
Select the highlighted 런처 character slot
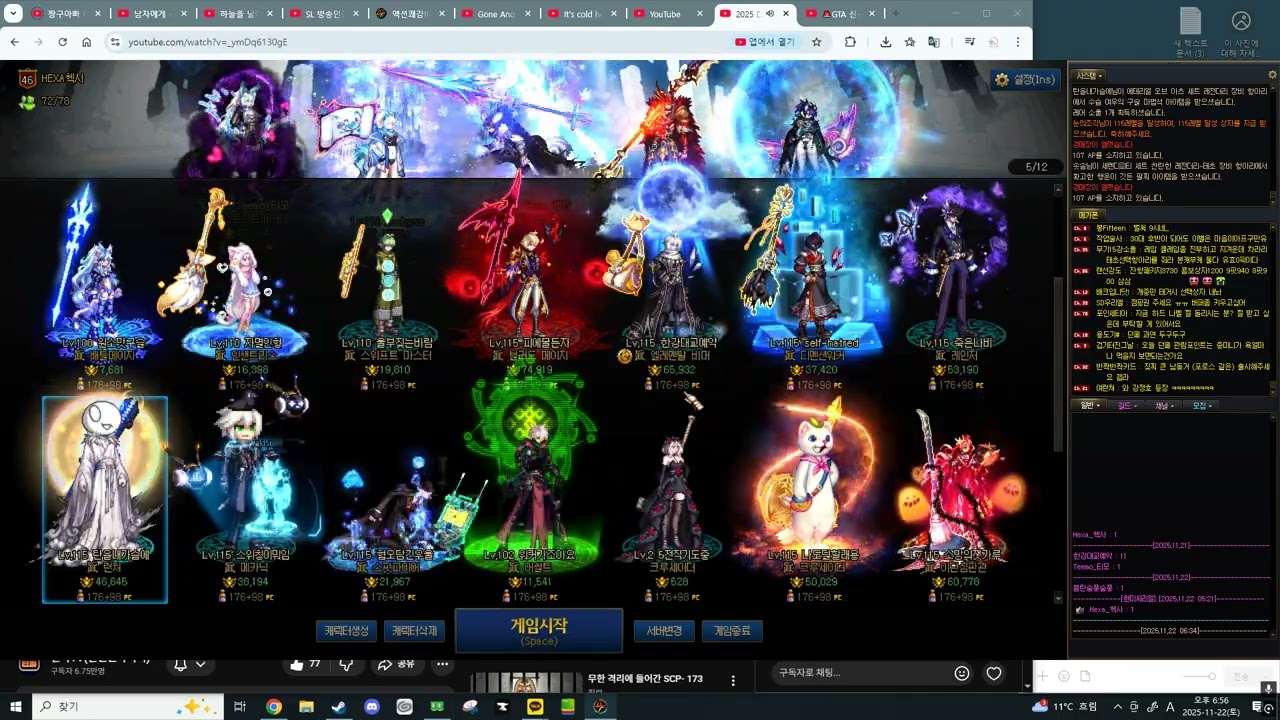(x=105, y=500)
